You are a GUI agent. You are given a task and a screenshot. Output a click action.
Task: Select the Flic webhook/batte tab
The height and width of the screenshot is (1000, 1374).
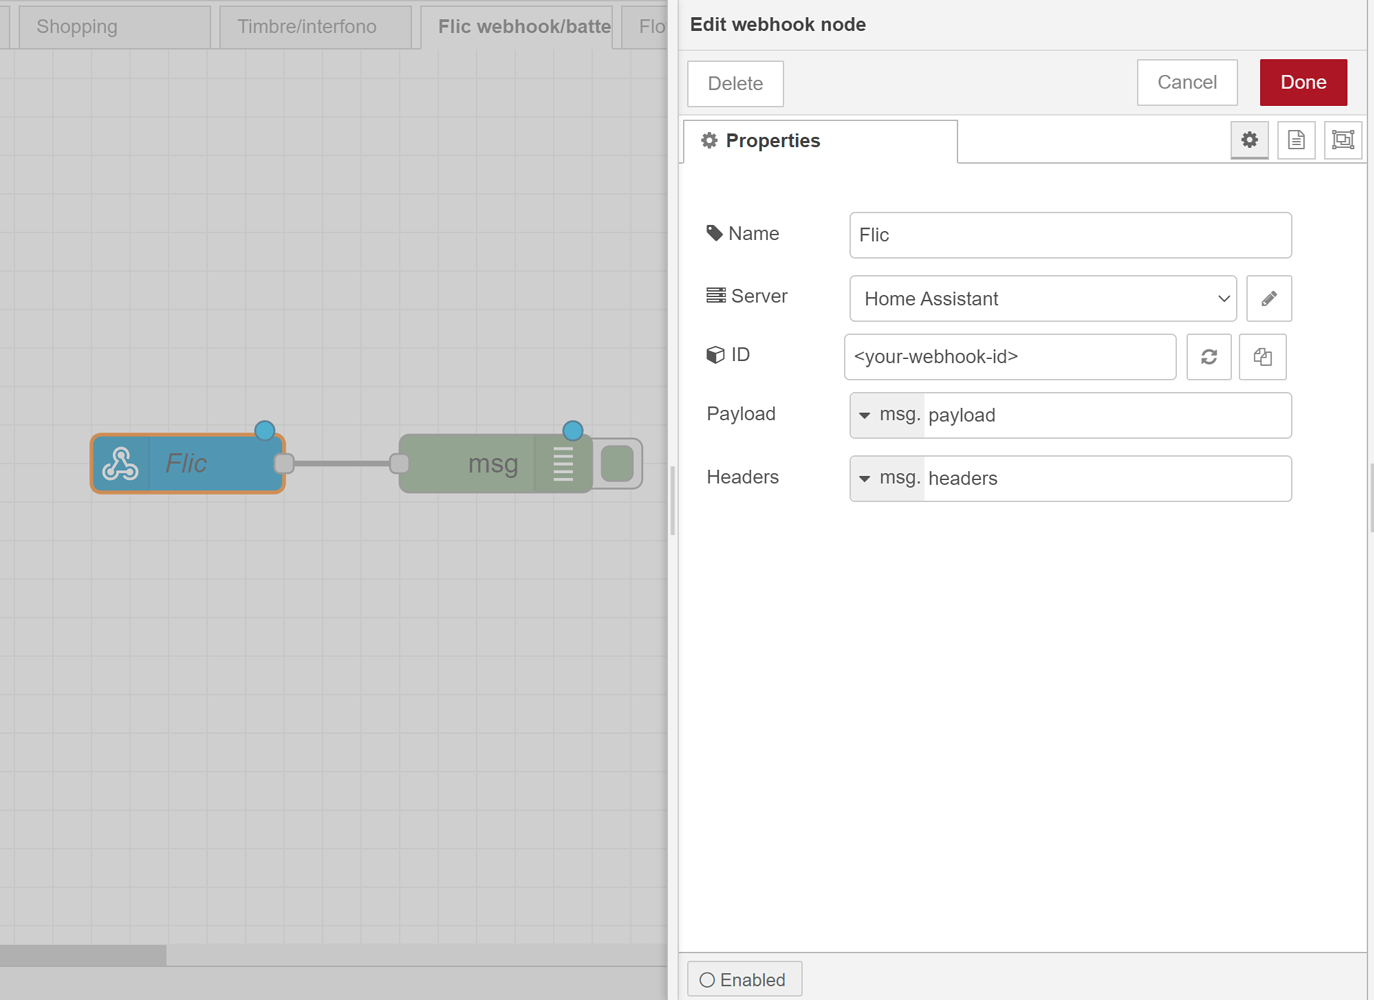tap(516, 27)
